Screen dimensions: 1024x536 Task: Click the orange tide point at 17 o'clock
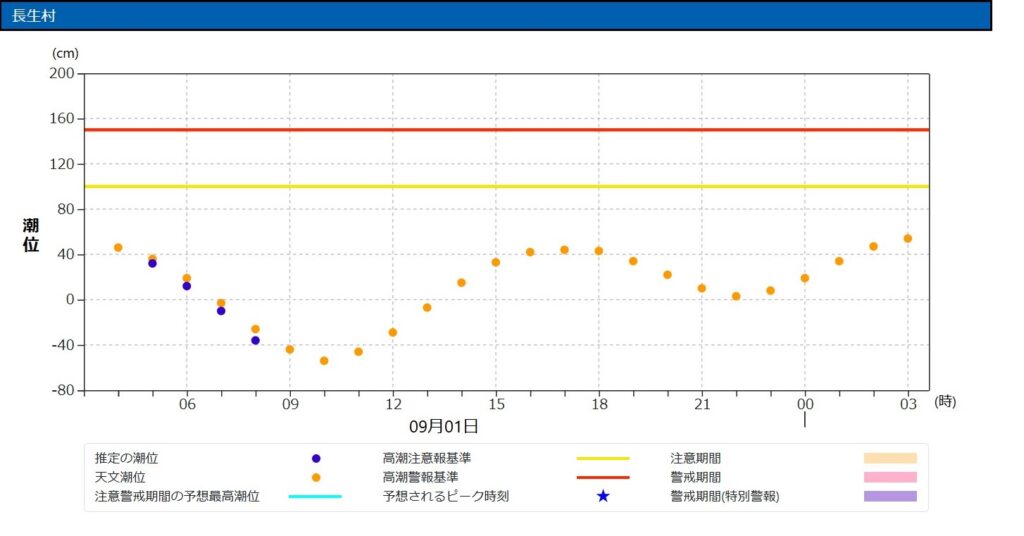564,250
